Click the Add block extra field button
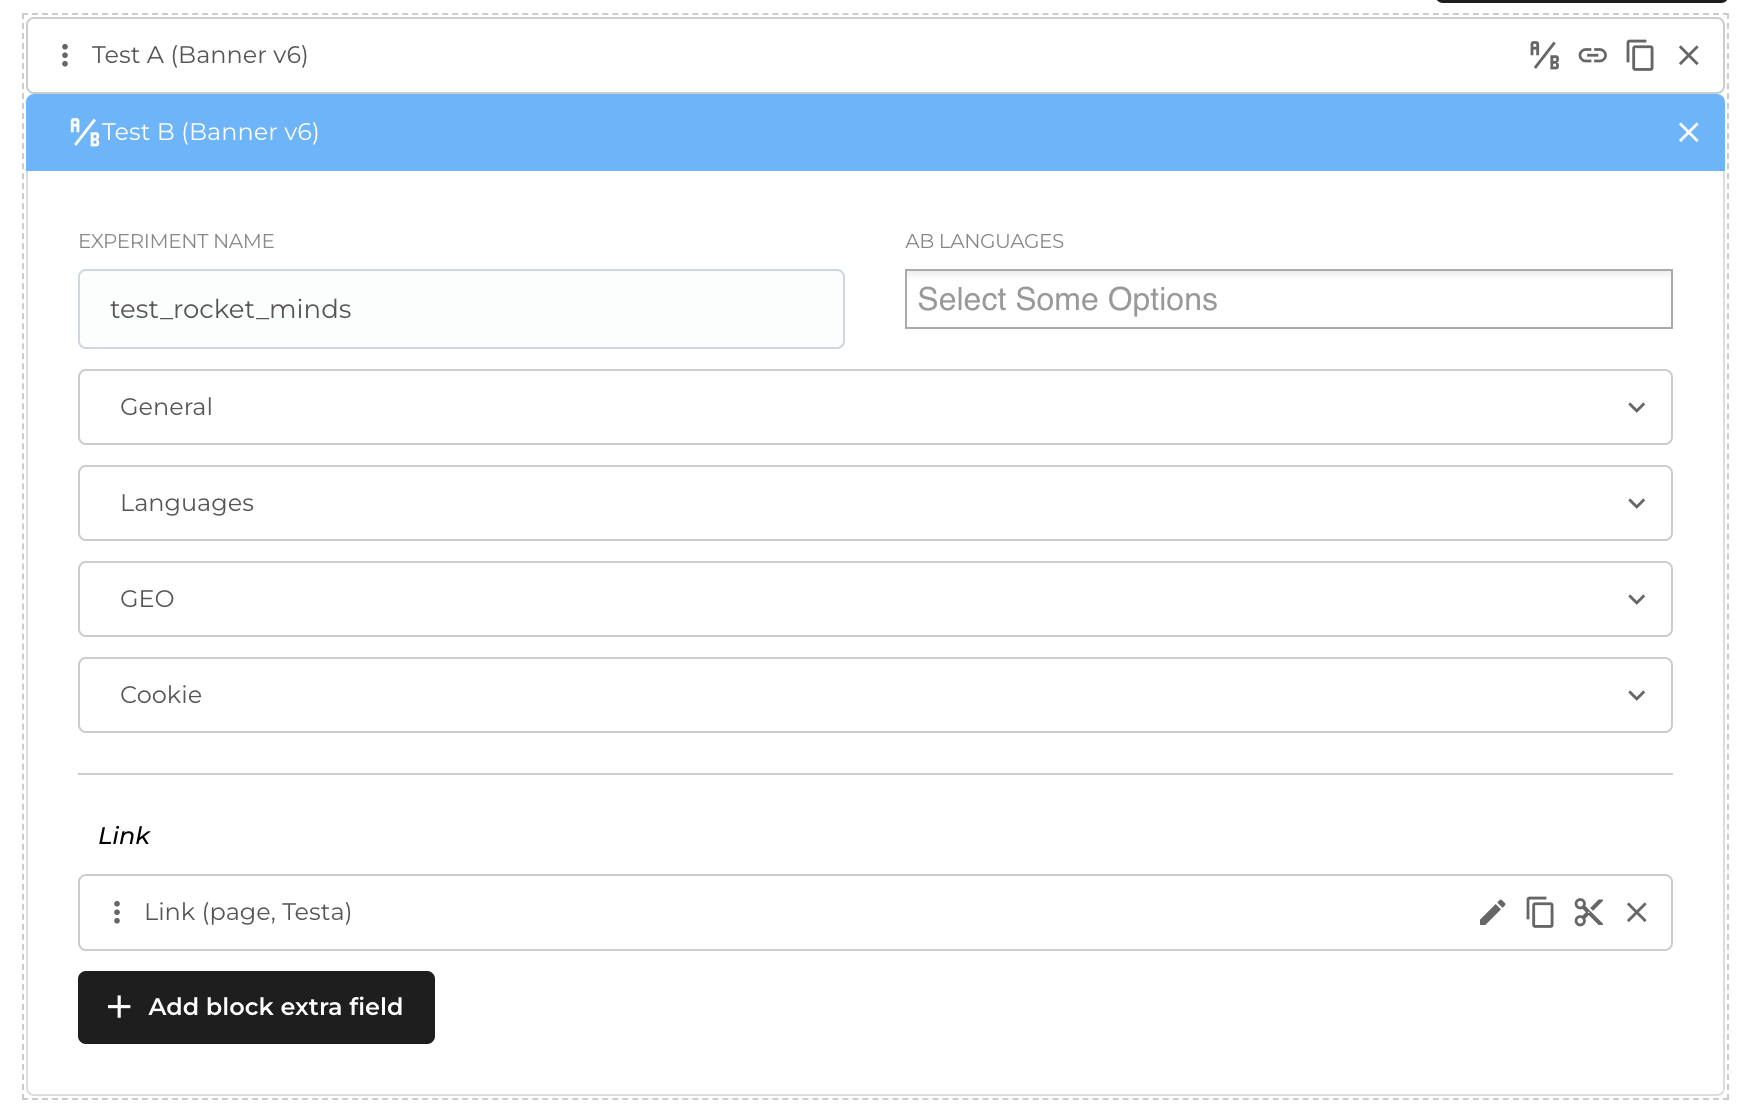Screen dimensions: 1748x1112 coord(256,1007)
